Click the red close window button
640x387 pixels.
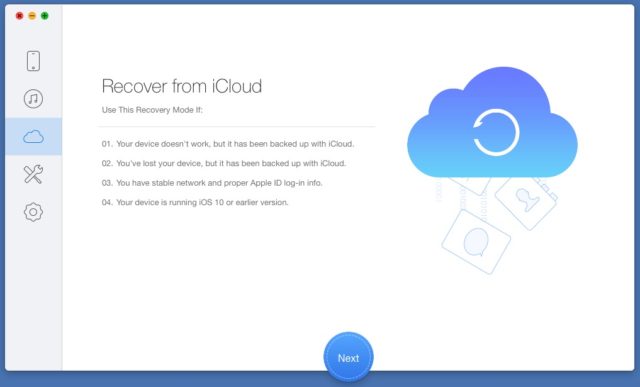tap(19, 16)
